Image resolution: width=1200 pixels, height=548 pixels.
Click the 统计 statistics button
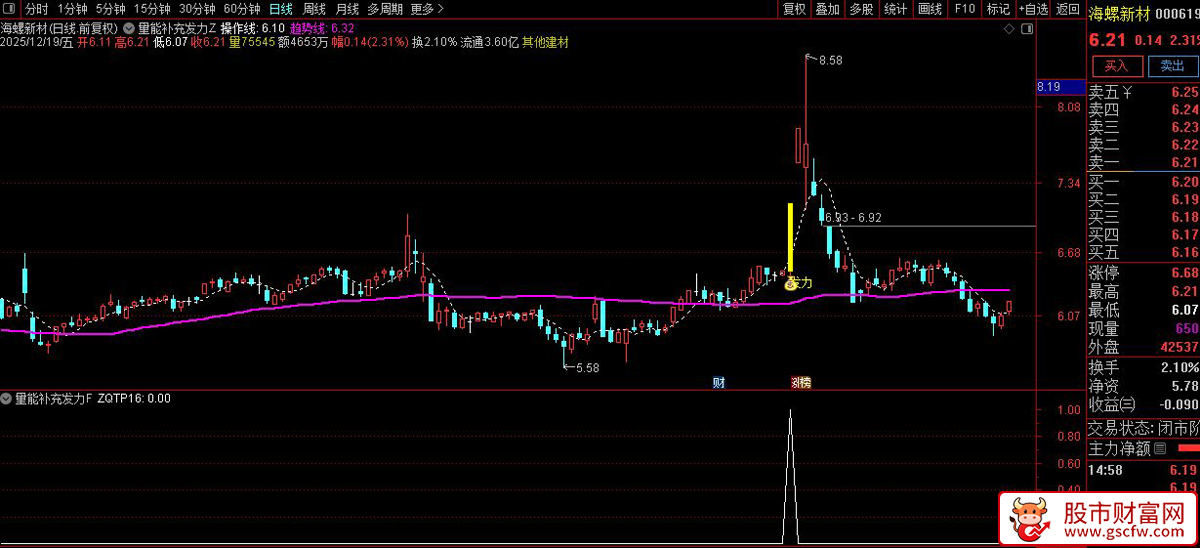tap(895, 9)
